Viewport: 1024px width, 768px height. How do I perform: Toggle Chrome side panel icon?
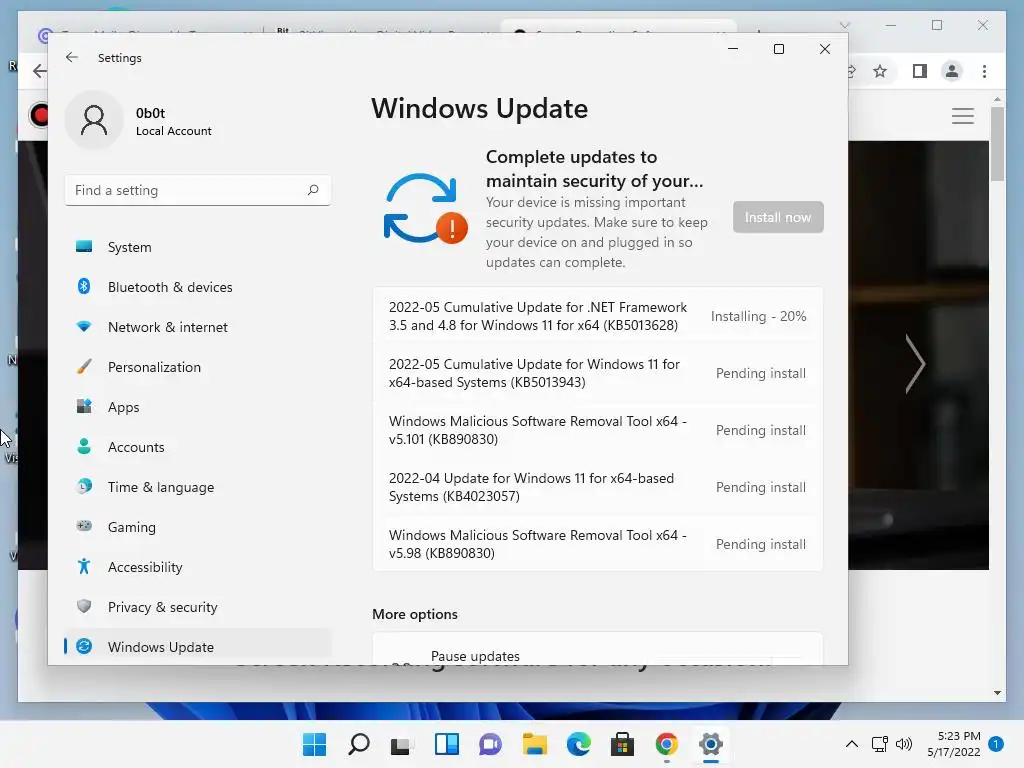920,71
